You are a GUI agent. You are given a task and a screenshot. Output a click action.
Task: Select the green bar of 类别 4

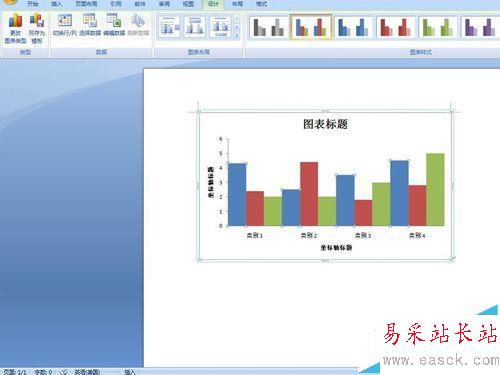pos(435,190)
